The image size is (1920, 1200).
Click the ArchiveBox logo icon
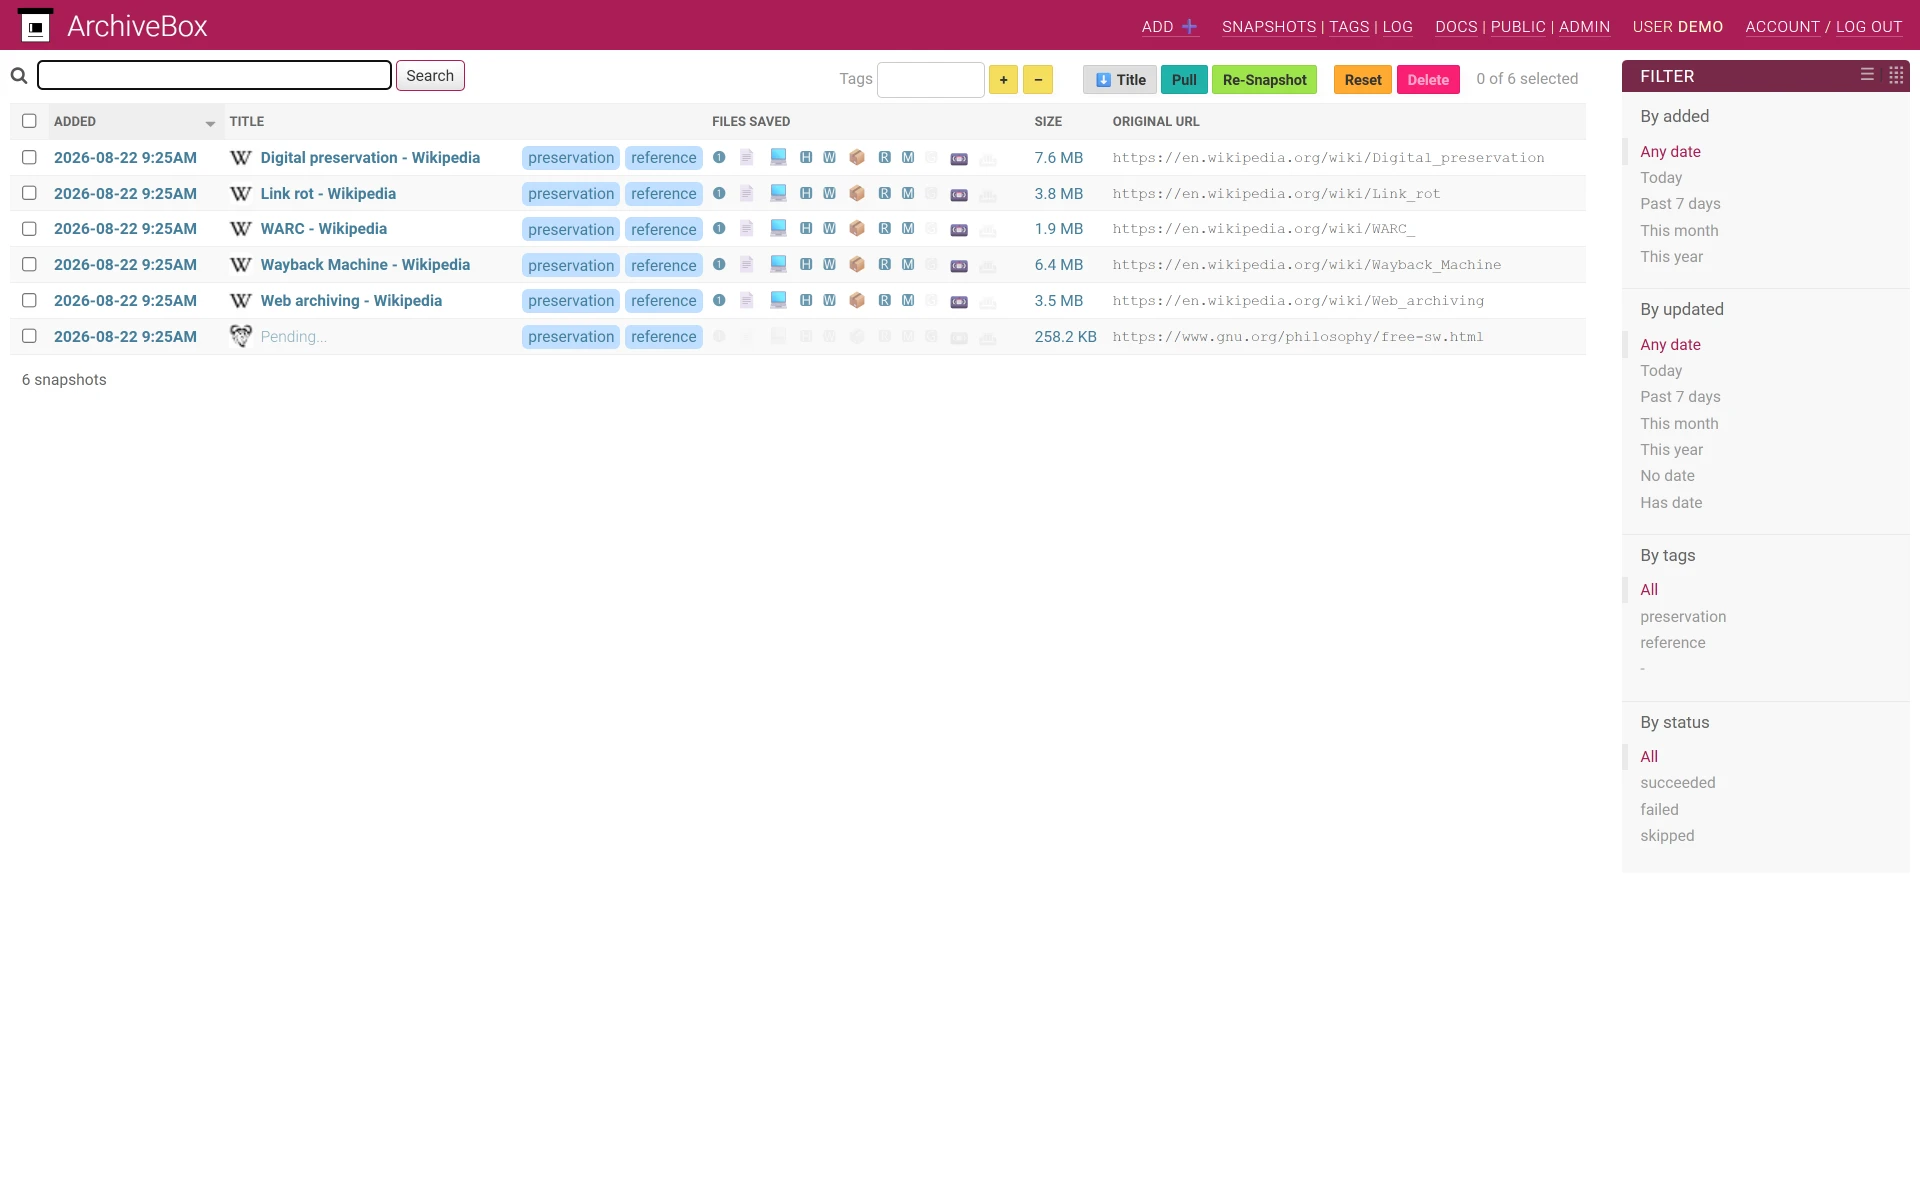tap(35, 25)
